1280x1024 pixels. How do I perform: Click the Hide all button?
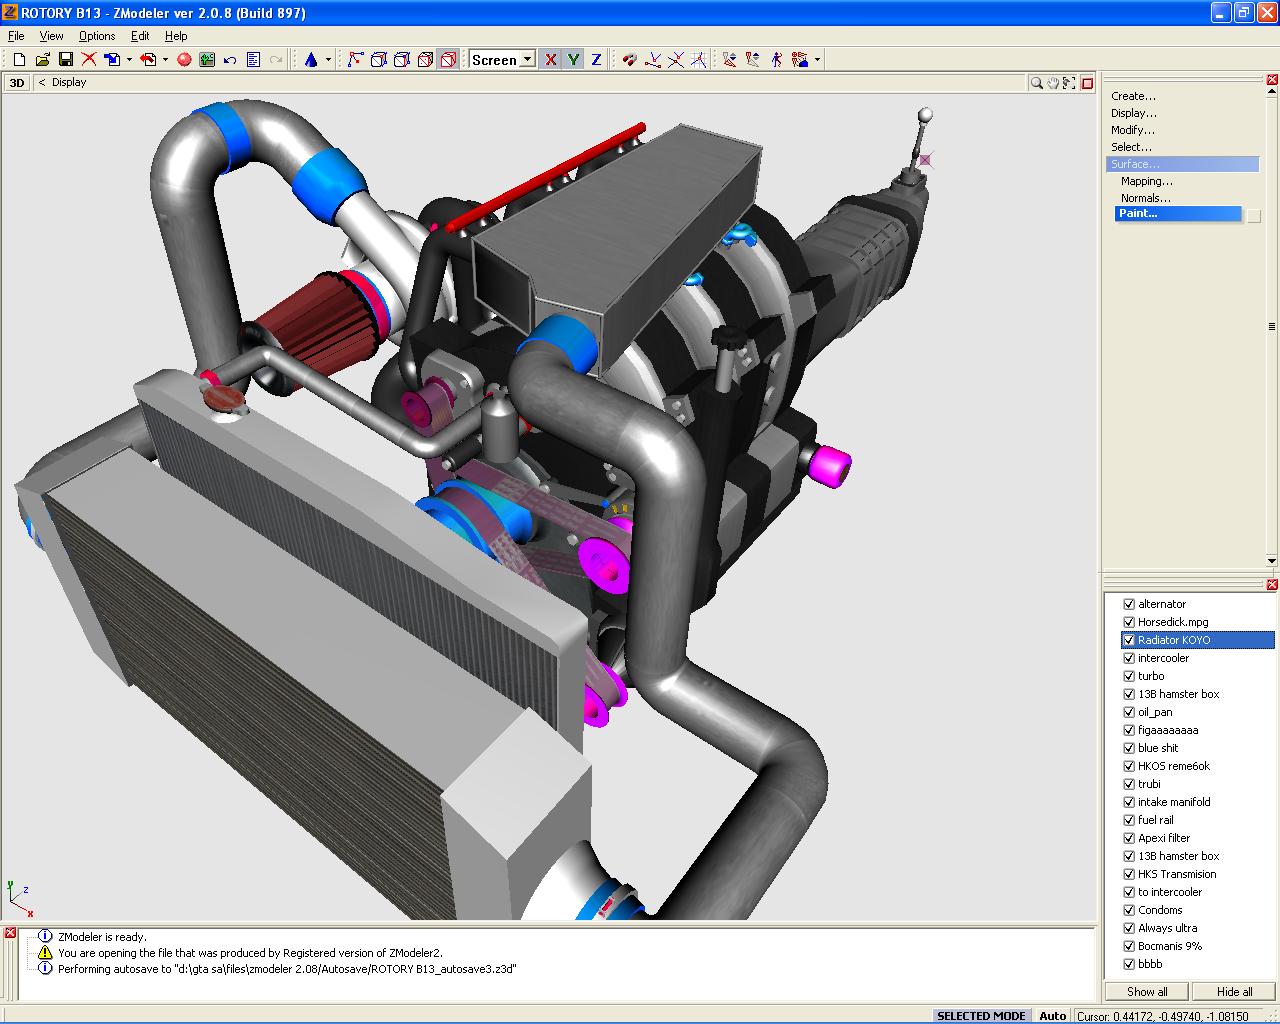(1234, 992)
